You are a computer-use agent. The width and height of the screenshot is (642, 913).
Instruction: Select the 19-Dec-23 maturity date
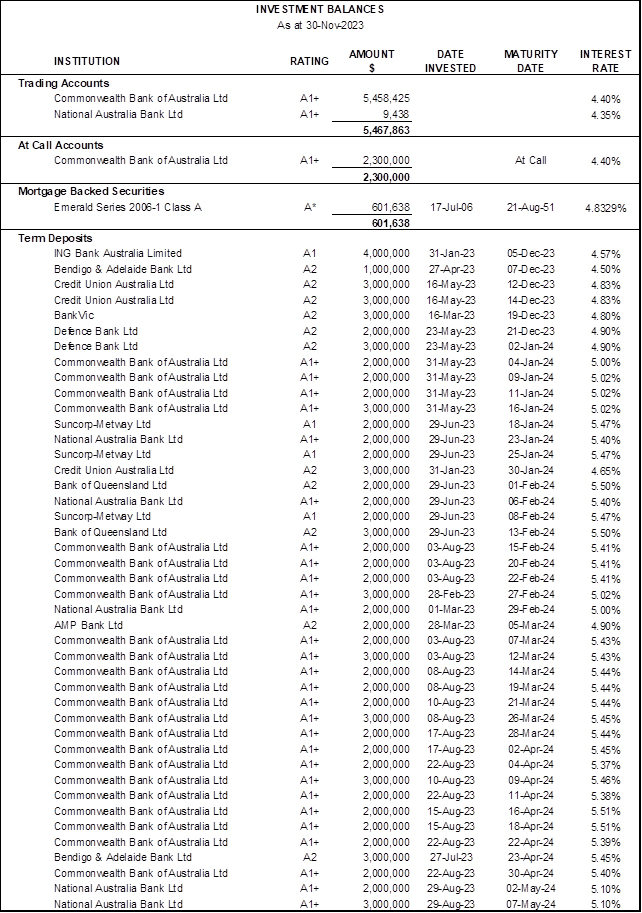(x=530, y=315)
